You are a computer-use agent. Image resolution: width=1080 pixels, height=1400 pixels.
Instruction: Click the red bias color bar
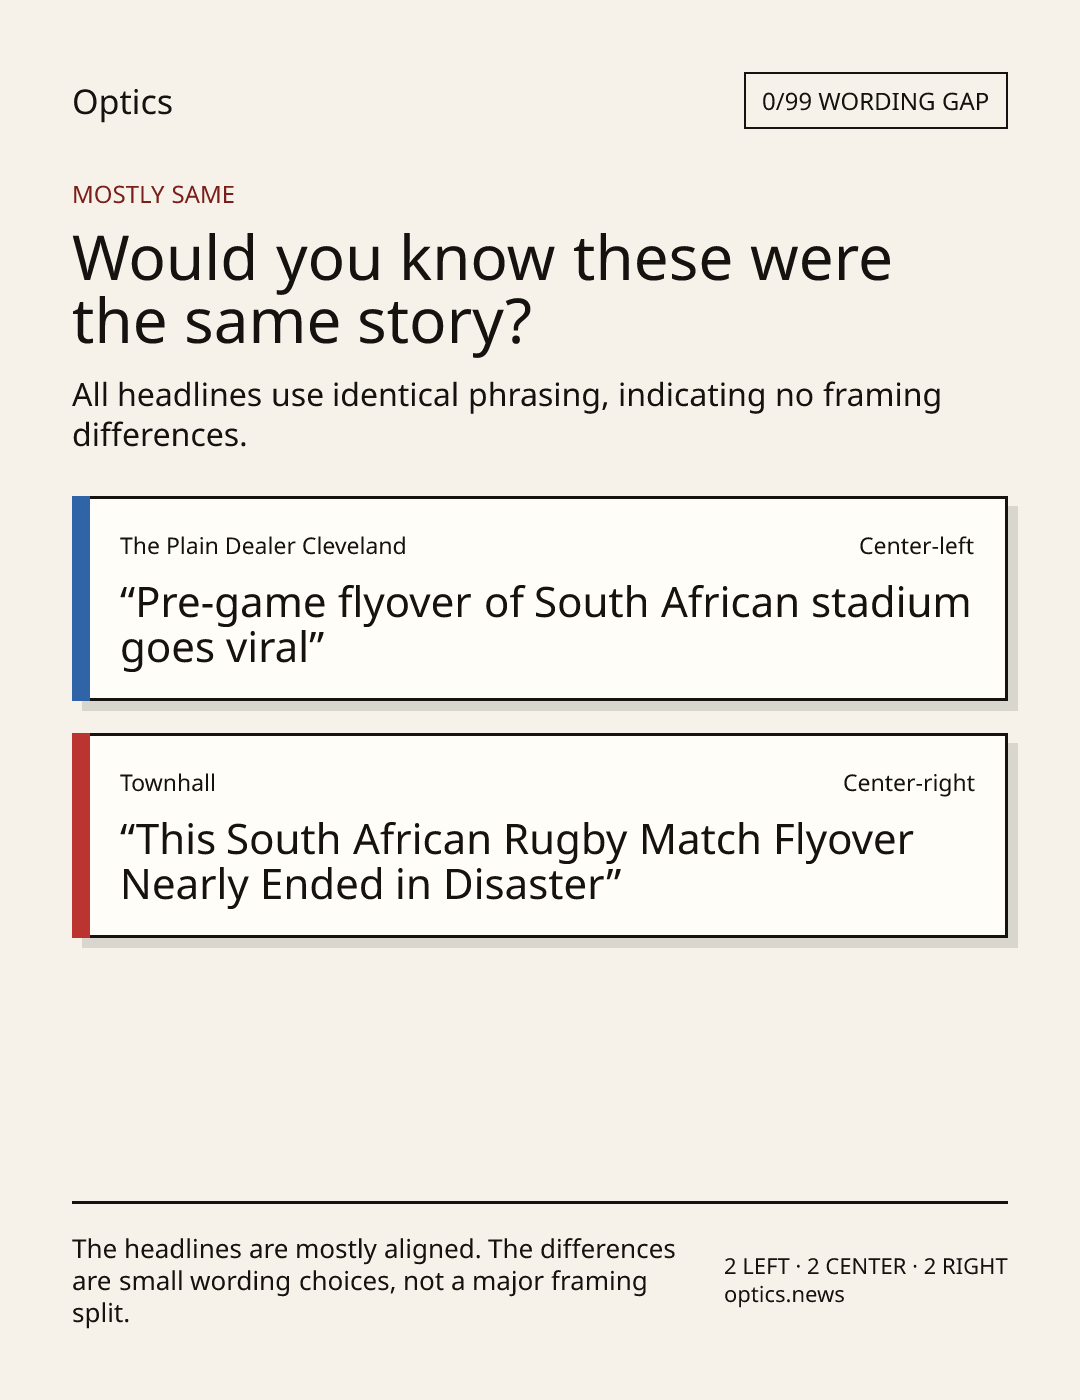pyautogui.click(x=81, y=836)
